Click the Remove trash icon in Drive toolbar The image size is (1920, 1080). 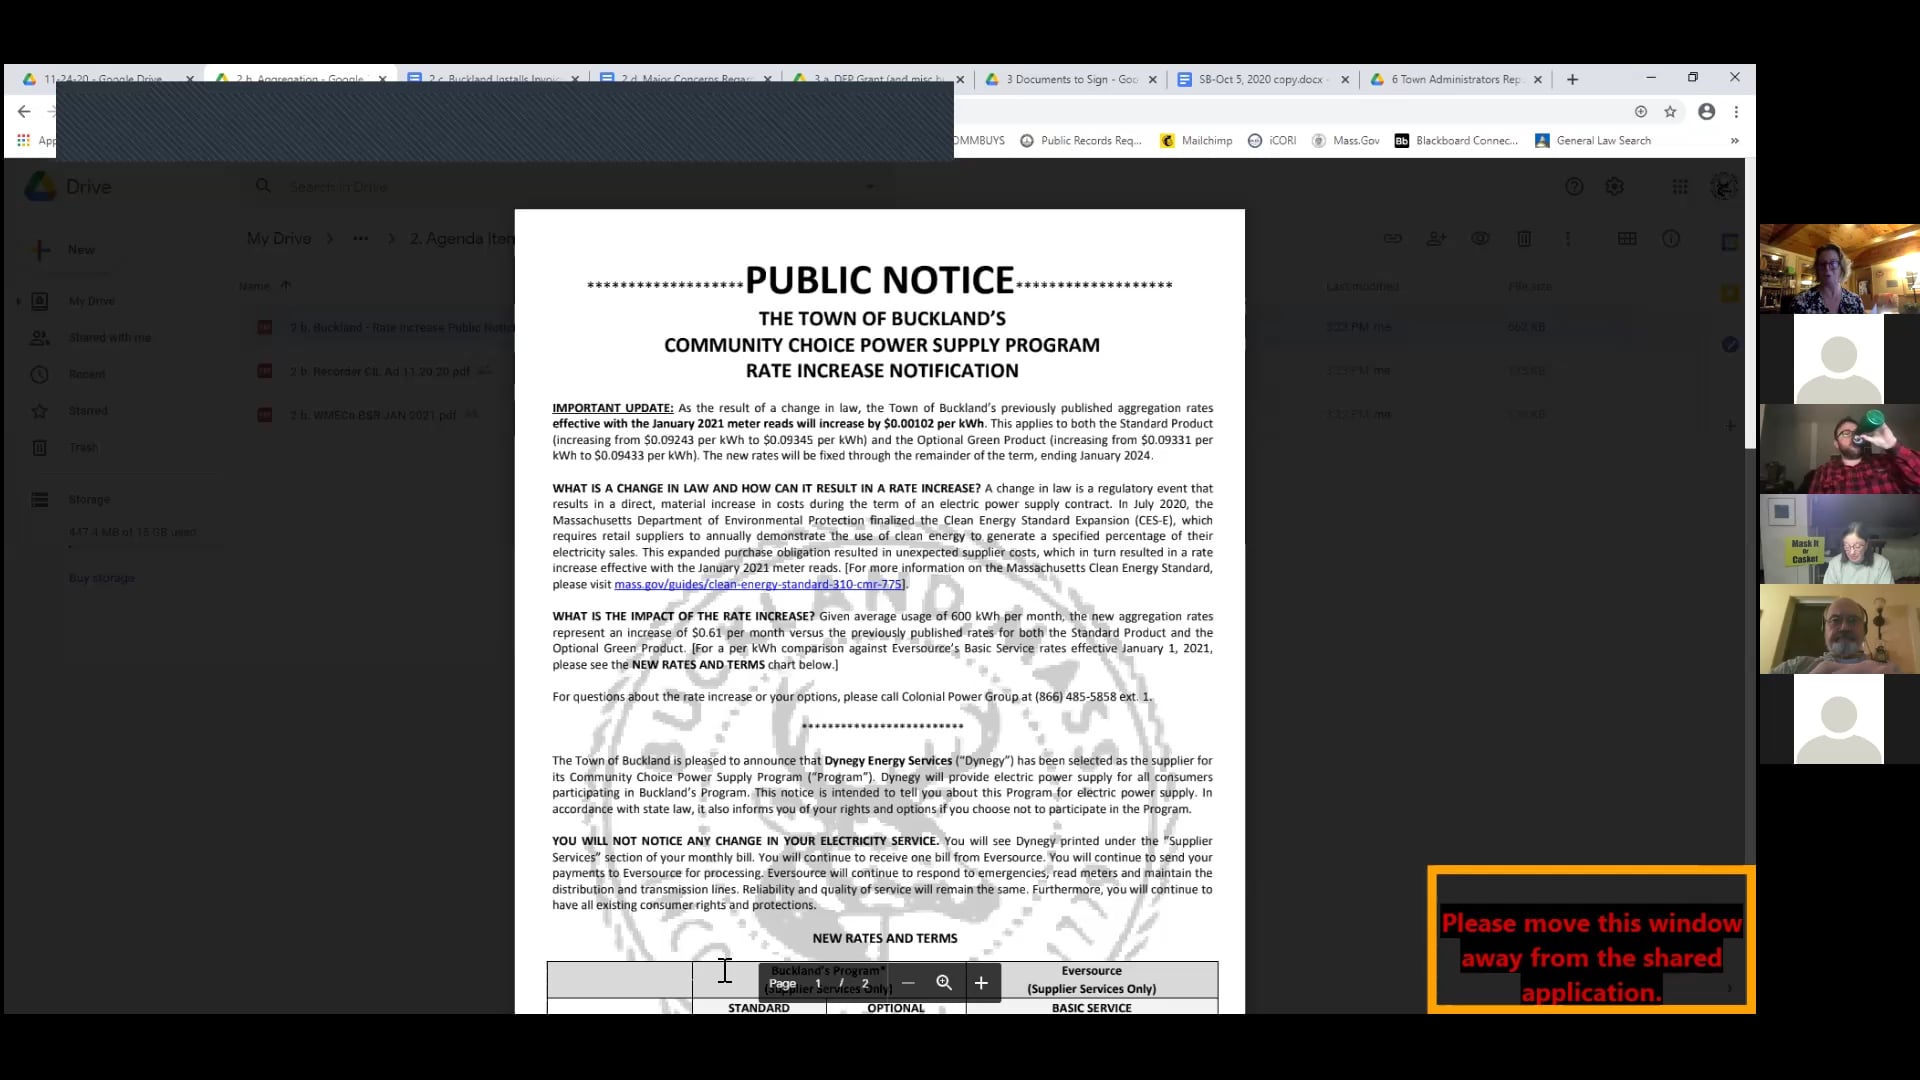[x=1524, y=239]
